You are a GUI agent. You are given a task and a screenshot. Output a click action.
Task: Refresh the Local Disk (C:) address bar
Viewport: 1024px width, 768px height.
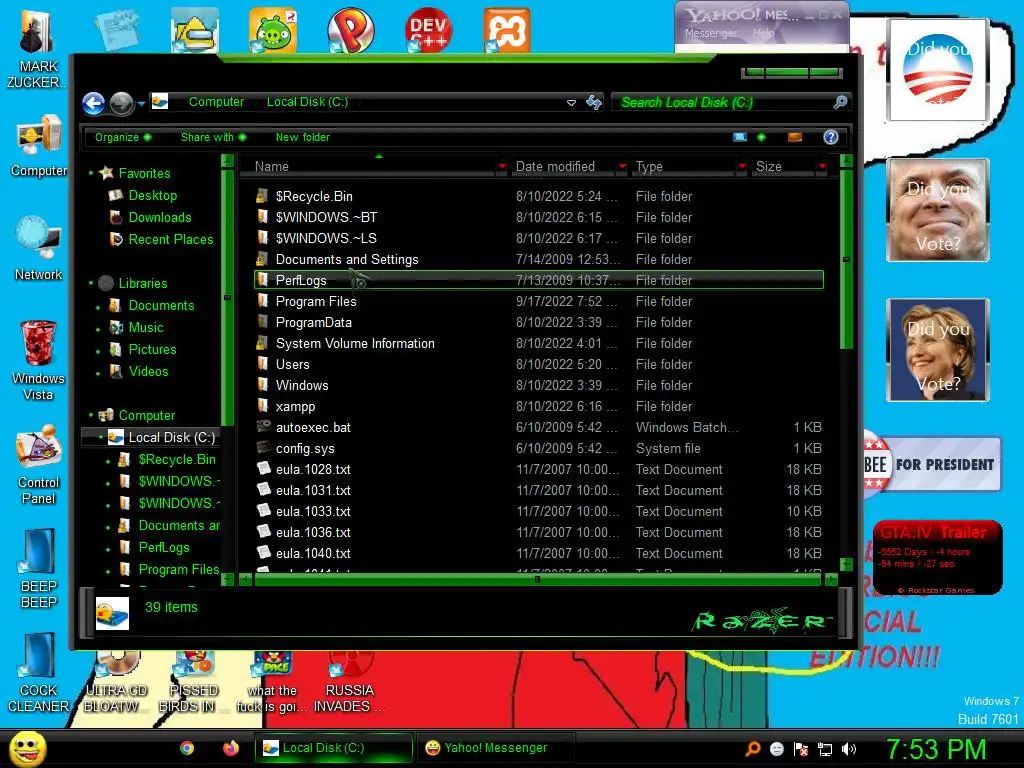click(x=594, y=103)
